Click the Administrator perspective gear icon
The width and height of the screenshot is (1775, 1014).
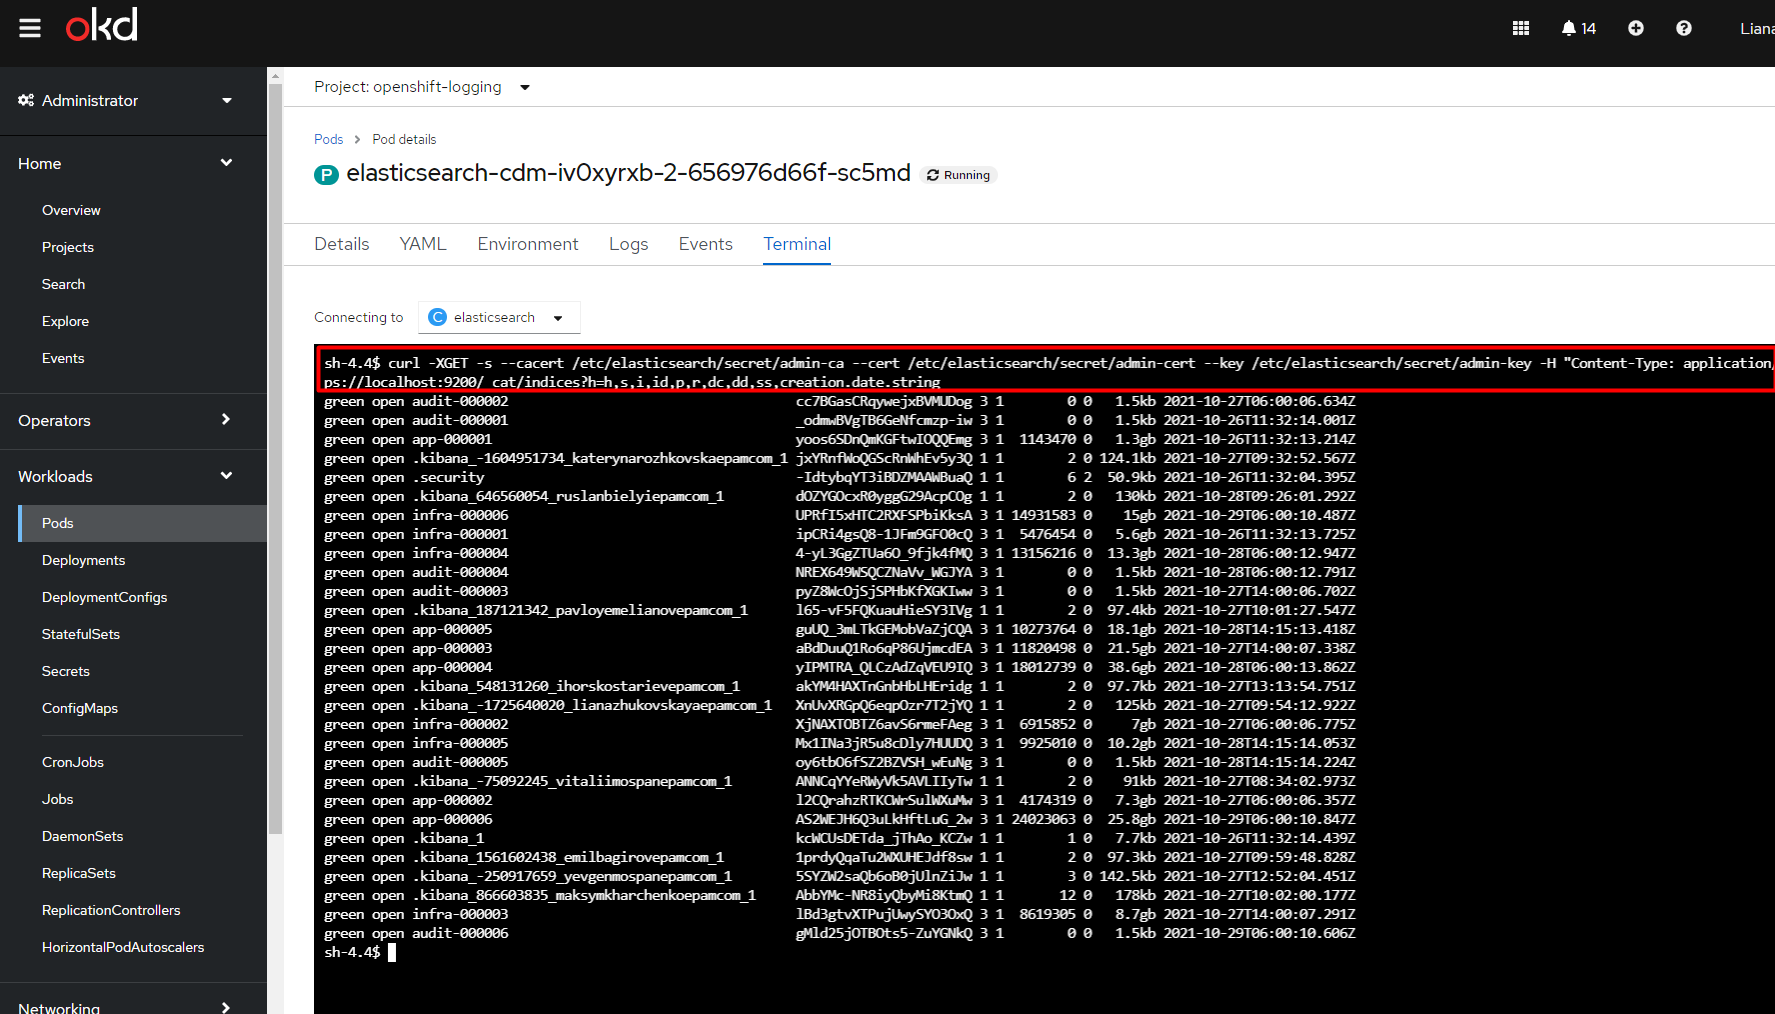pyautogui.click(x=26, y=101)
